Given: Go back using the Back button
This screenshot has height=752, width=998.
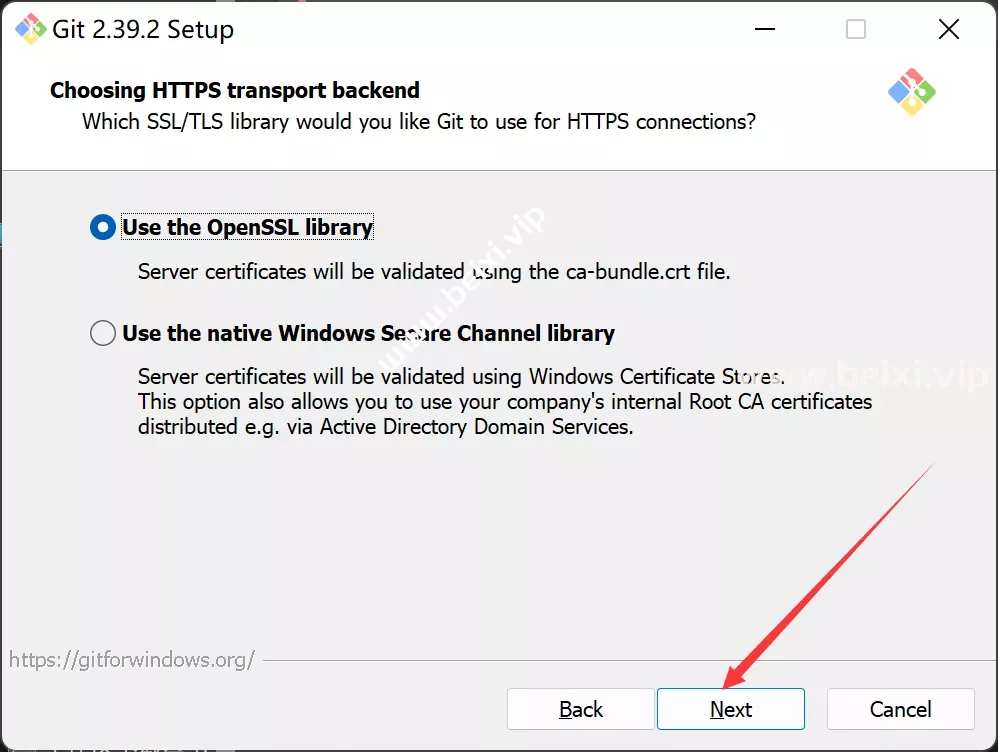Looking at the screenshot, I should coord(580,709).
